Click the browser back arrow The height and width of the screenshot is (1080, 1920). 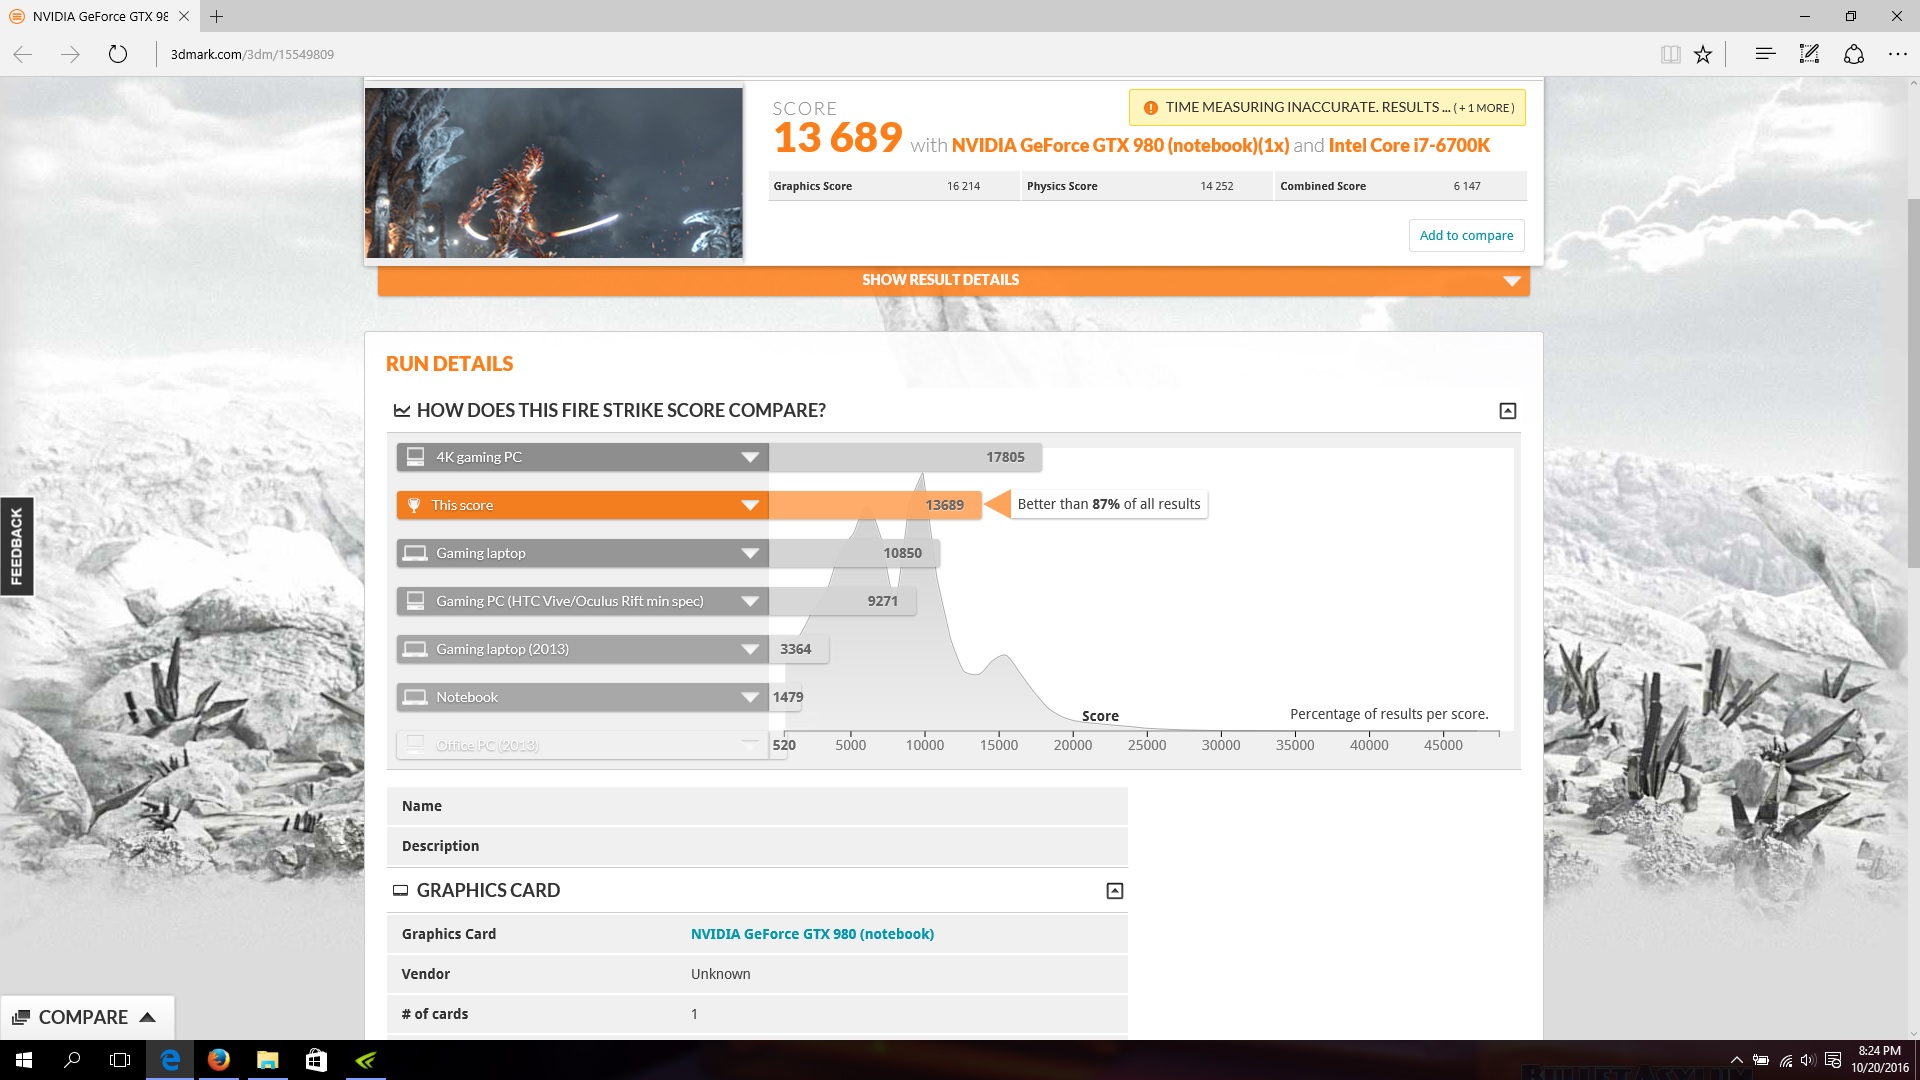(23, 54)
